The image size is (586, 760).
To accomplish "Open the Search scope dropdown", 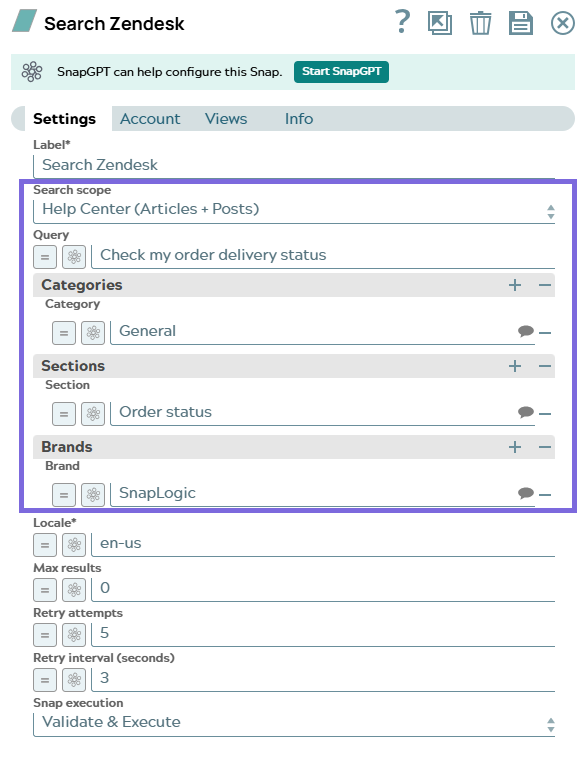I will (294, 210).
